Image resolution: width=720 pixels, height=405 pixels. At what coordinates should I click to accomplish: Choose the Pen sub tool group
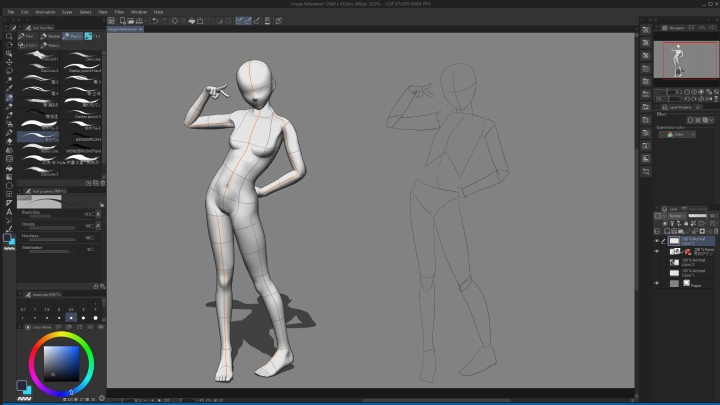tap(26, 36)
